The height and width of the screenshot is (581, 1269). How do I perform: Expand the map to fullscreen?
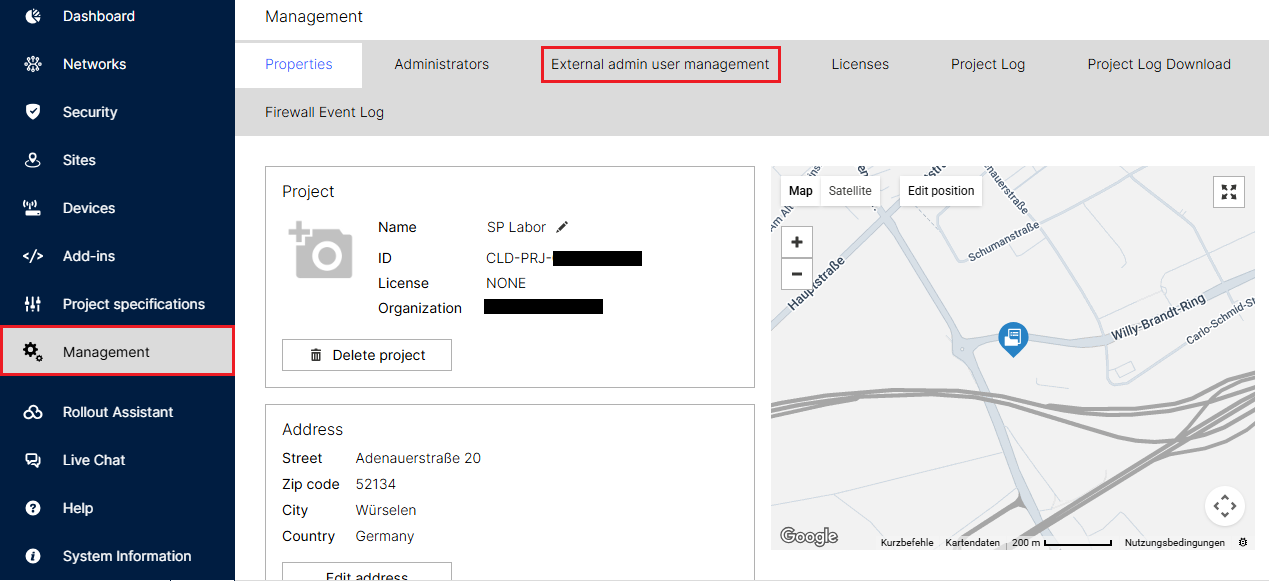1228,192
